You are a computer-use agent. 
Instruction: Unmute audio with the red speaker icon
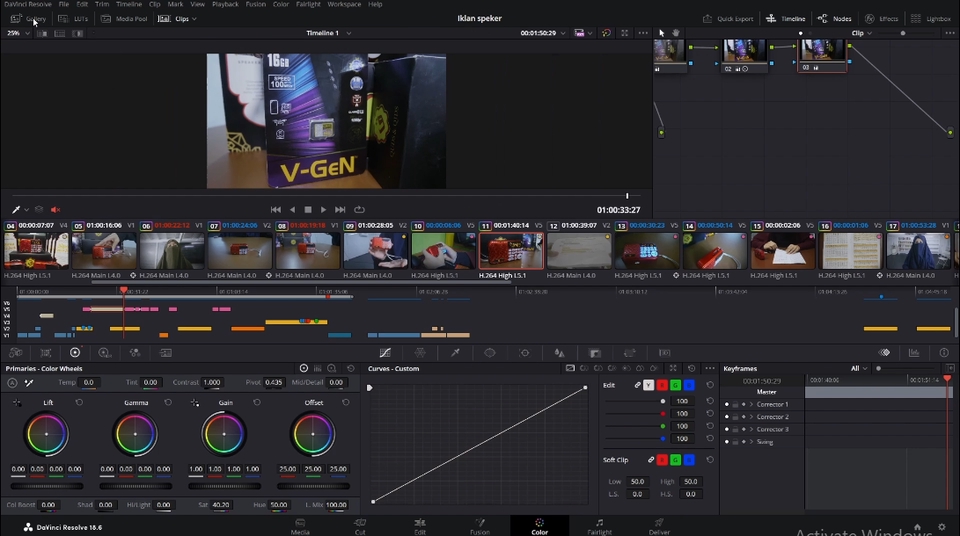click(55, 209)
